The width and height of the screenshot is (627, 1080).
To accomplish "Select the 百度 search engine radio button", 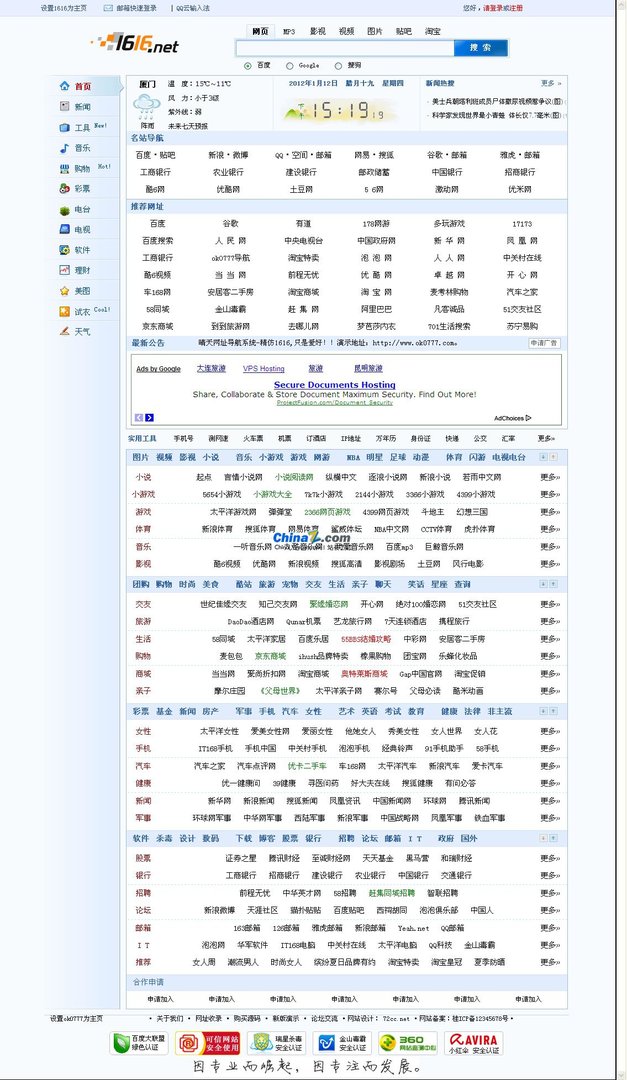I will tap(247, 66).
